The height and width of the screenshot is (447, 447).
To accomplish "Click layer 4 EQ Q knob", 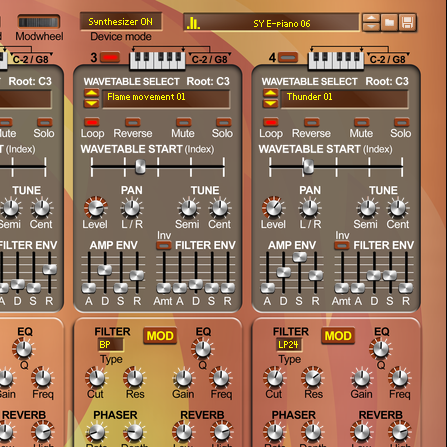I will (x=381, y=349).
